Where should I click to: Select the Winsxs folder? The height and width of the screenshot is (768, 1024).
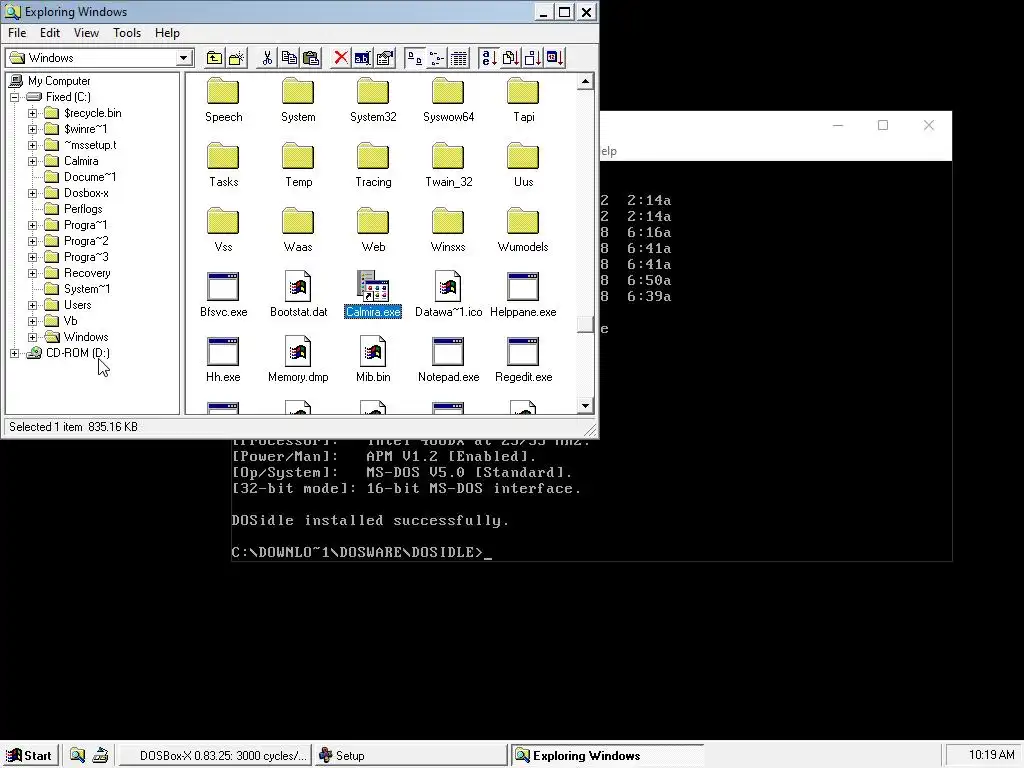click(449, 230)
